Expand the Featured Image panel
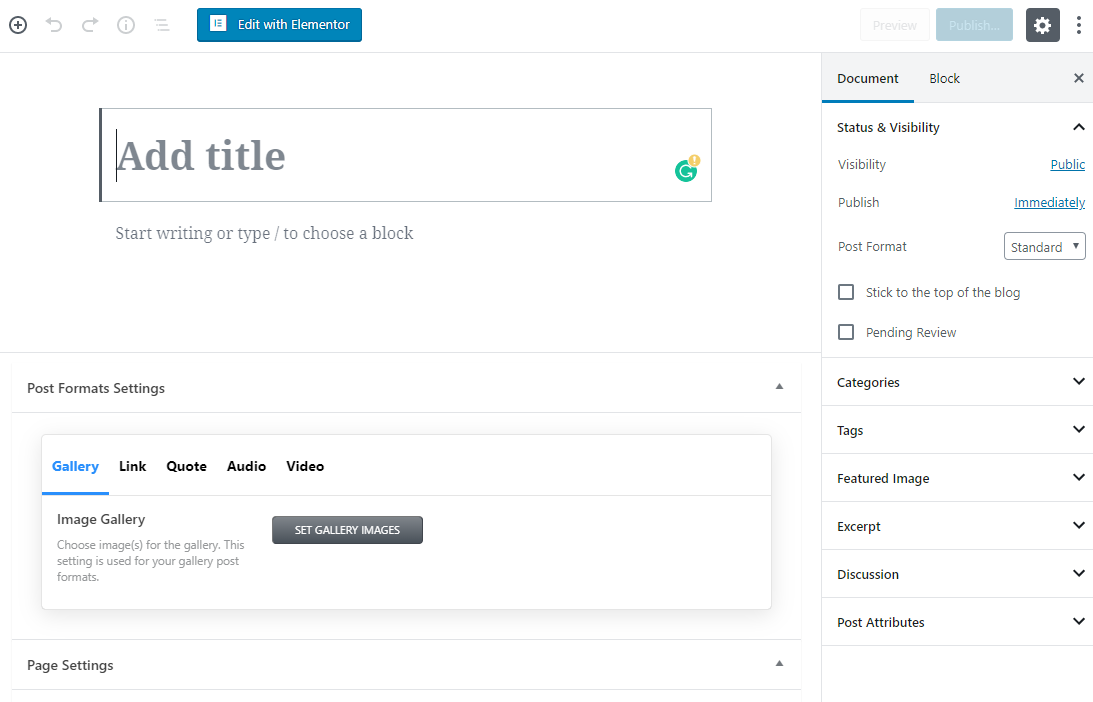1093x702 pixels. pos(957,478)
